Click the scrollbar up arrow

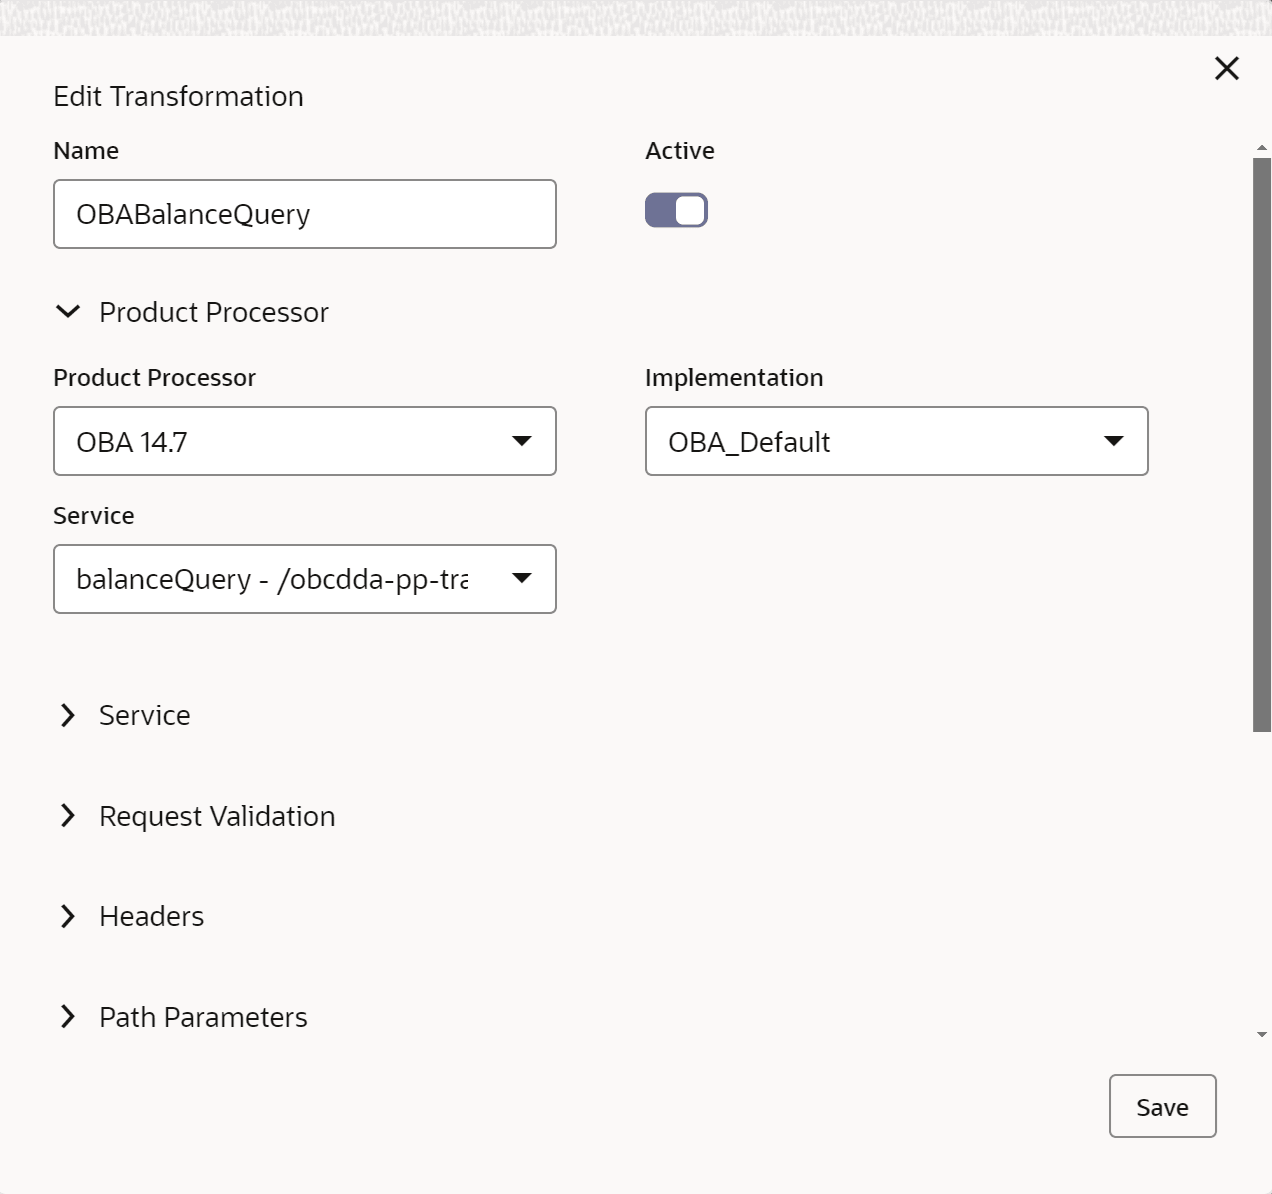[1262, 148]
